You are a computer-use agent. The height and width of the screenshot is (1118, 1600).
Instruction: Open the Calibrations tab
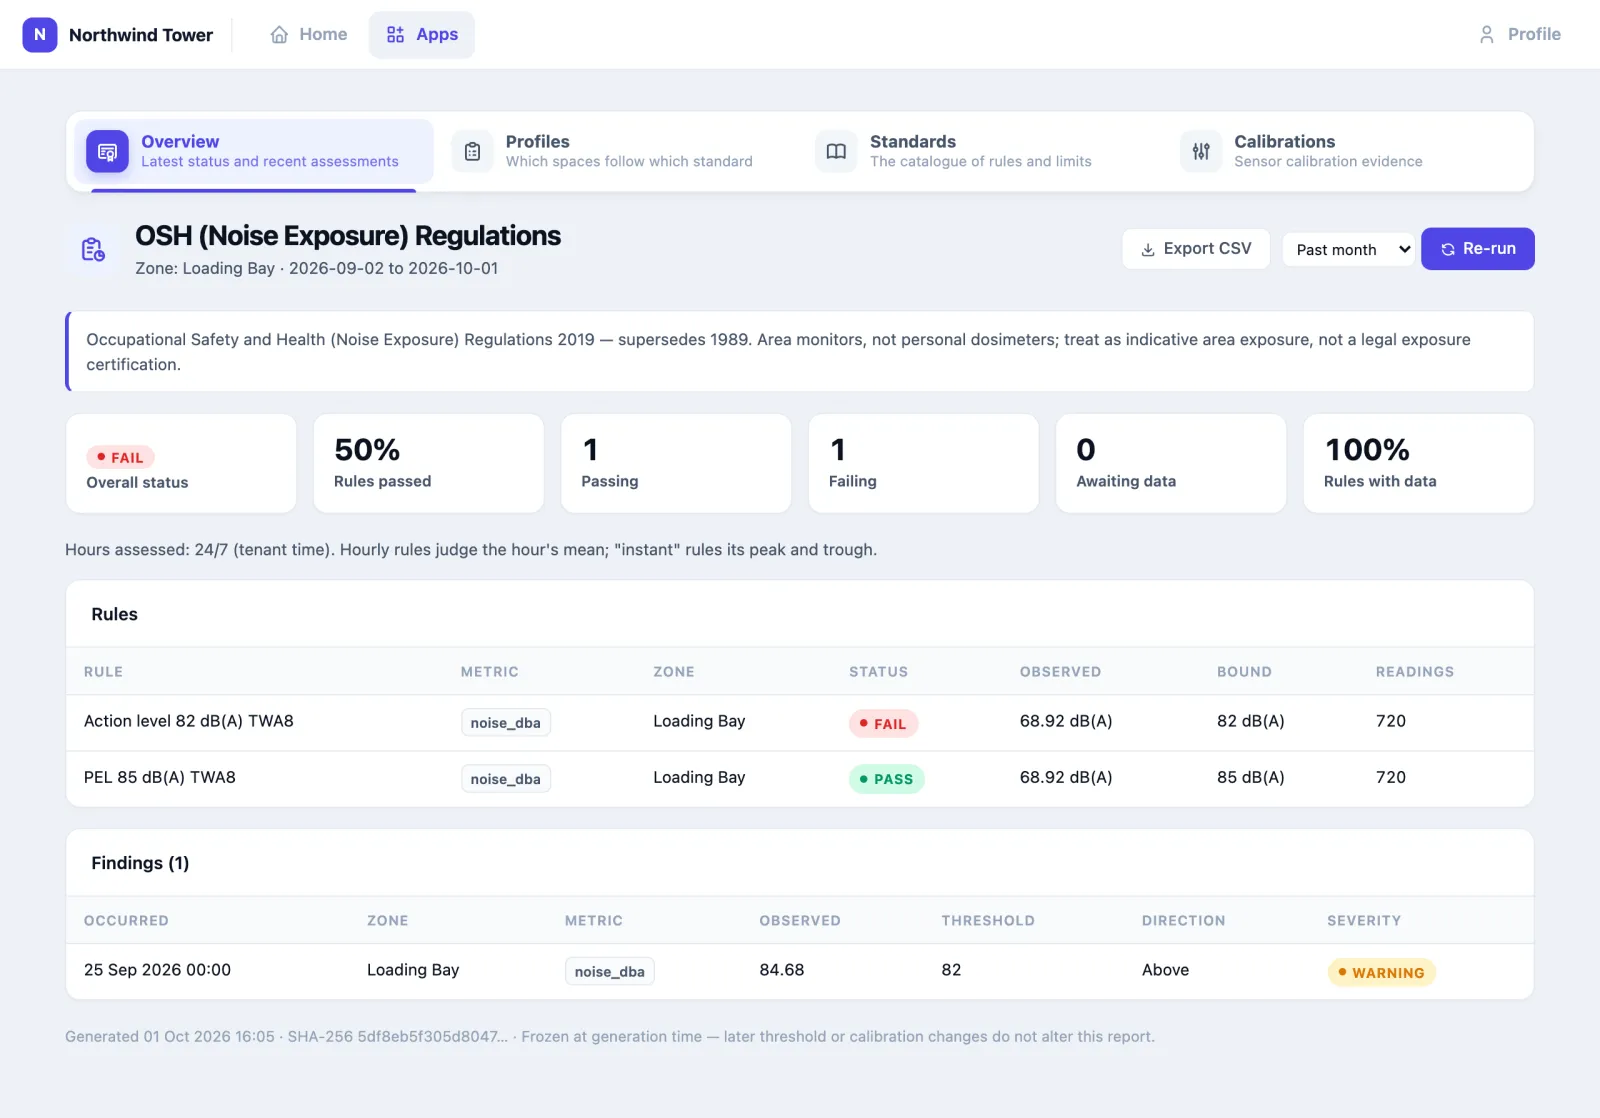point(1347,152)
